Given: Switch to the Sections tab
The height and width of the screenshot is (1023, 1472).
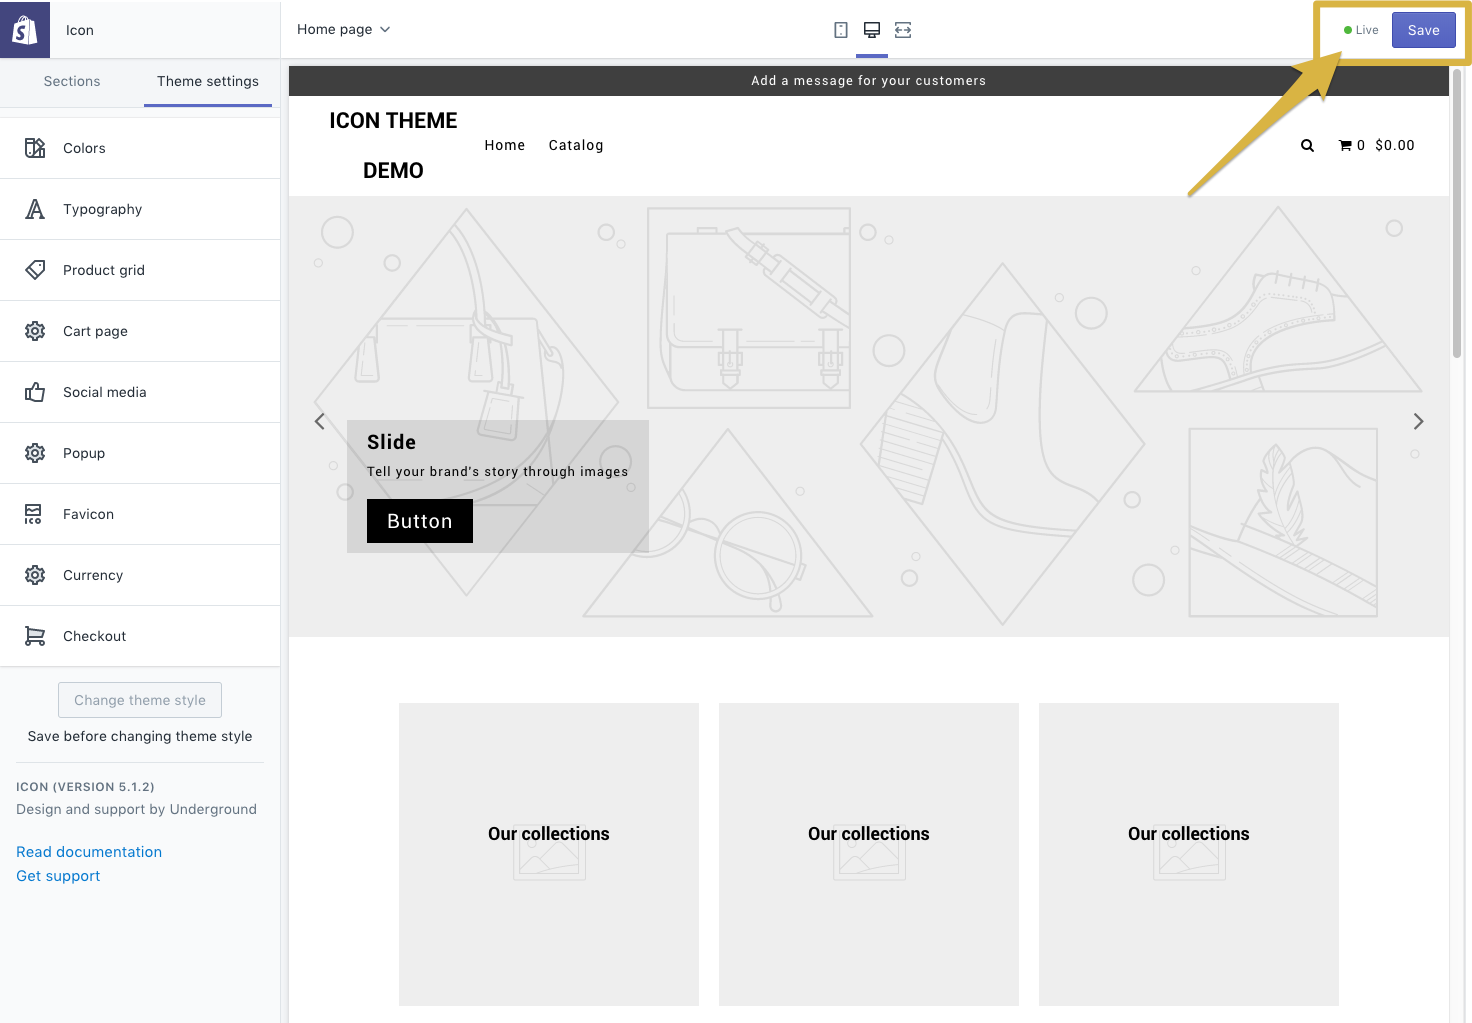Looking at the screenshot, I should pyautogui.click(x=71, y=81).
